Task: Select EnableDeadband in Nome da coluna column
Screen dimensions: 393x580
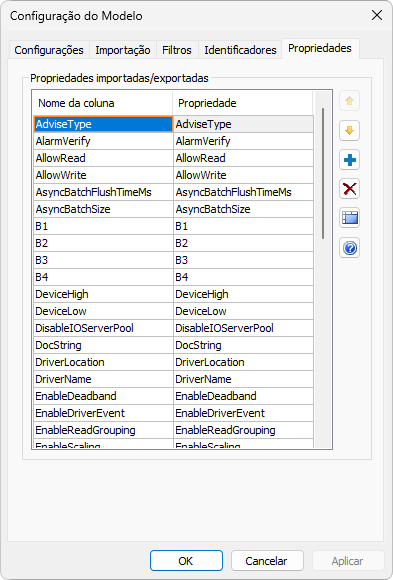Action: click(x=103, y=396)
